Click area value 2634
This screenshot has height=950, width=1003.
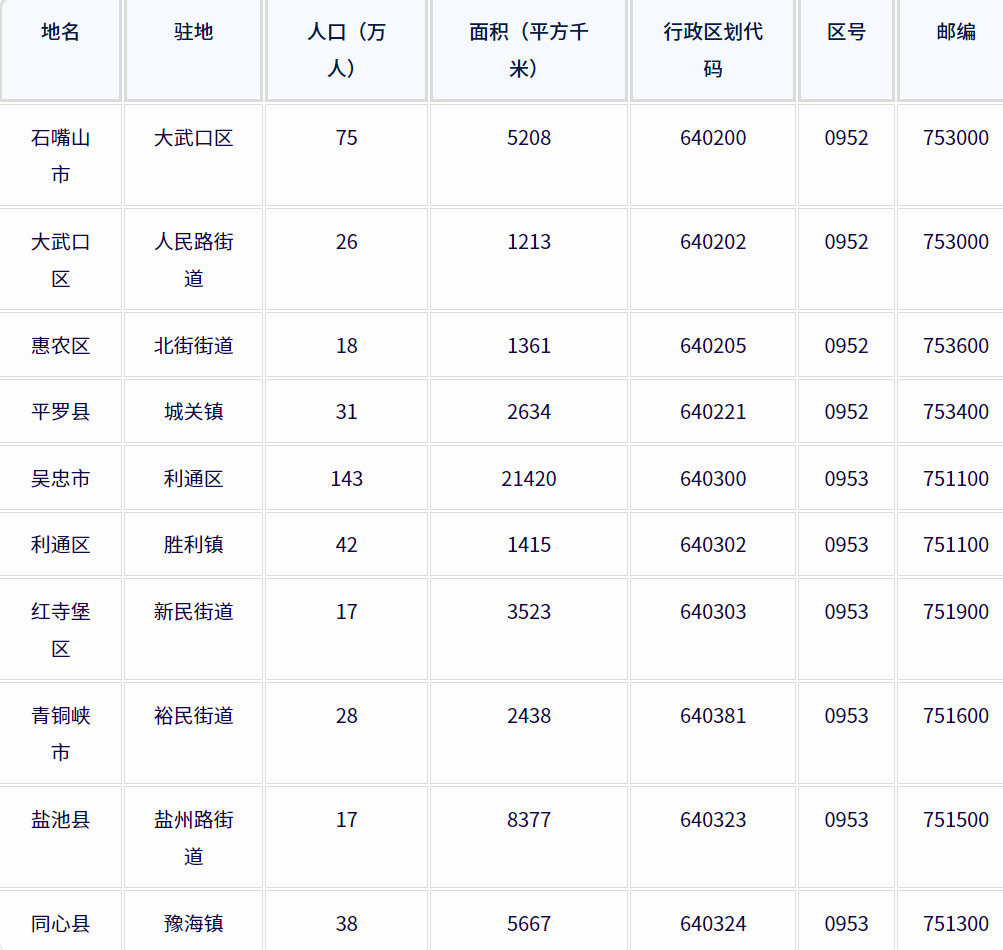click(x=528, y=411)
